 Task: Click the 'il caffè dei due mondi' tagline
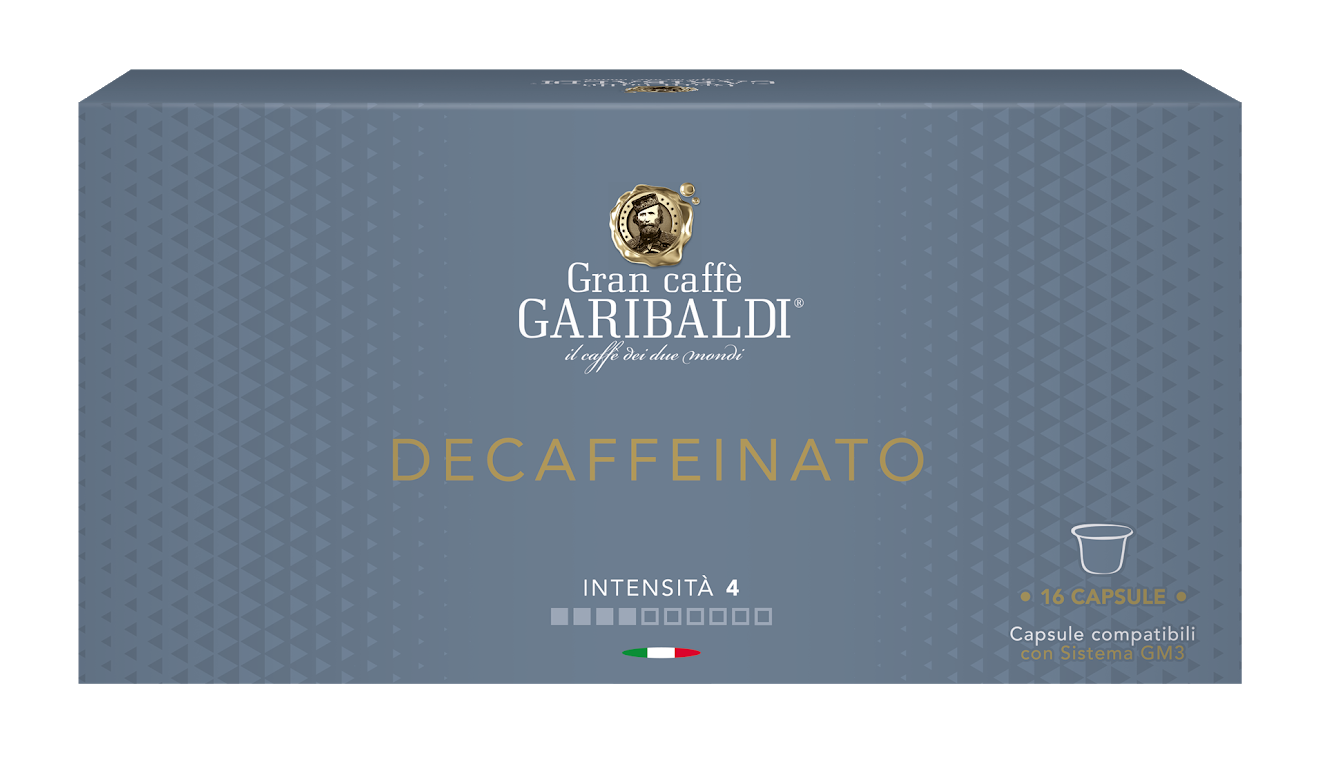pyautogui.click(x=655, y=356)
